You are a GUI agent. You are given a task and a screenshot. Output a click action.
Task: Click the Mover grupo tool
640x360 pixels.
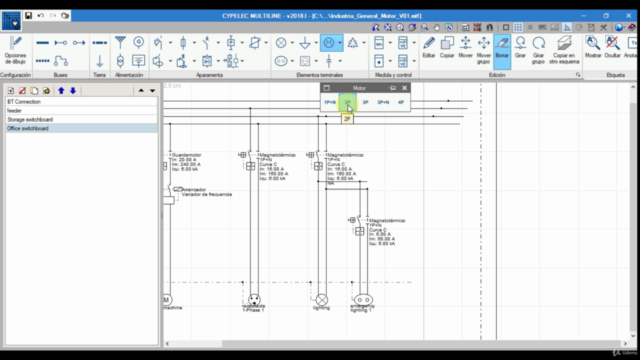(x=484, y=50)
